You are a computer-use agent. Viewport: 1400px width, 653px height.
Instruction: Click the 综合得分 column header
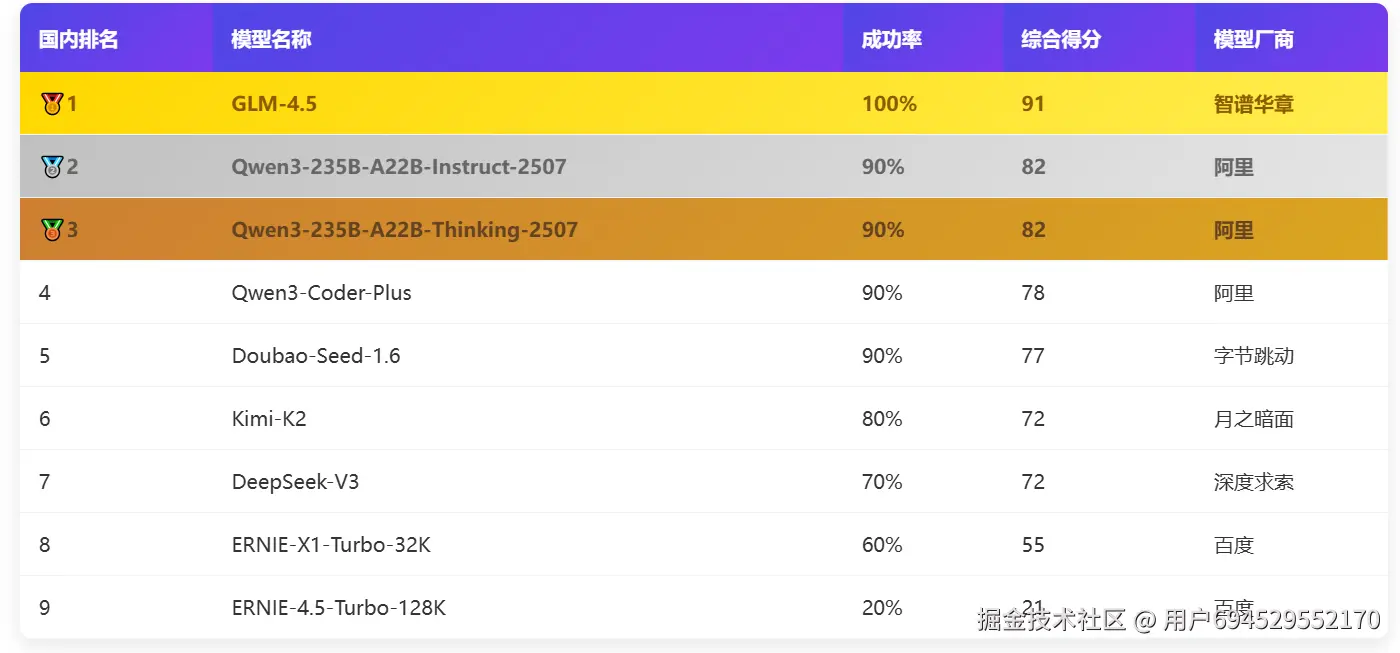(1060, 39)
